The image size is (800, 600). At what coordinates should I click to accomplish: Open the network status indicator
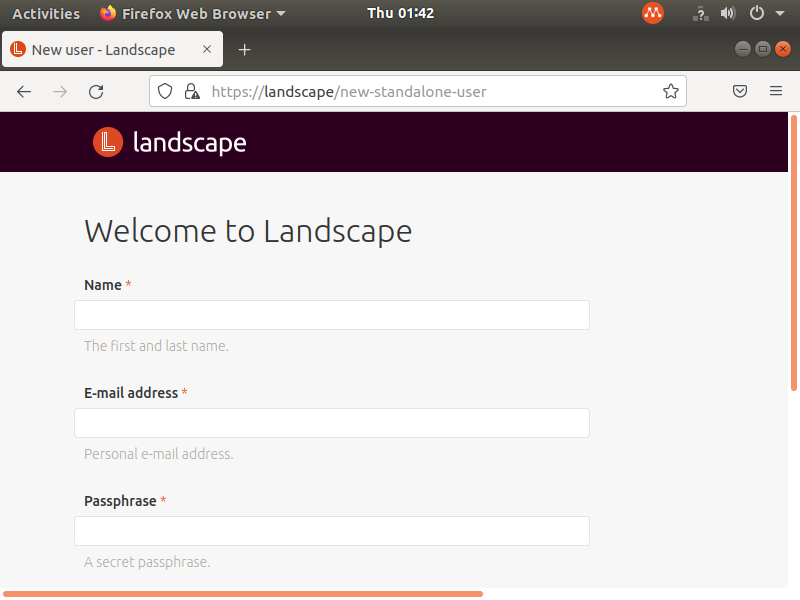click(x=701, y=13)
